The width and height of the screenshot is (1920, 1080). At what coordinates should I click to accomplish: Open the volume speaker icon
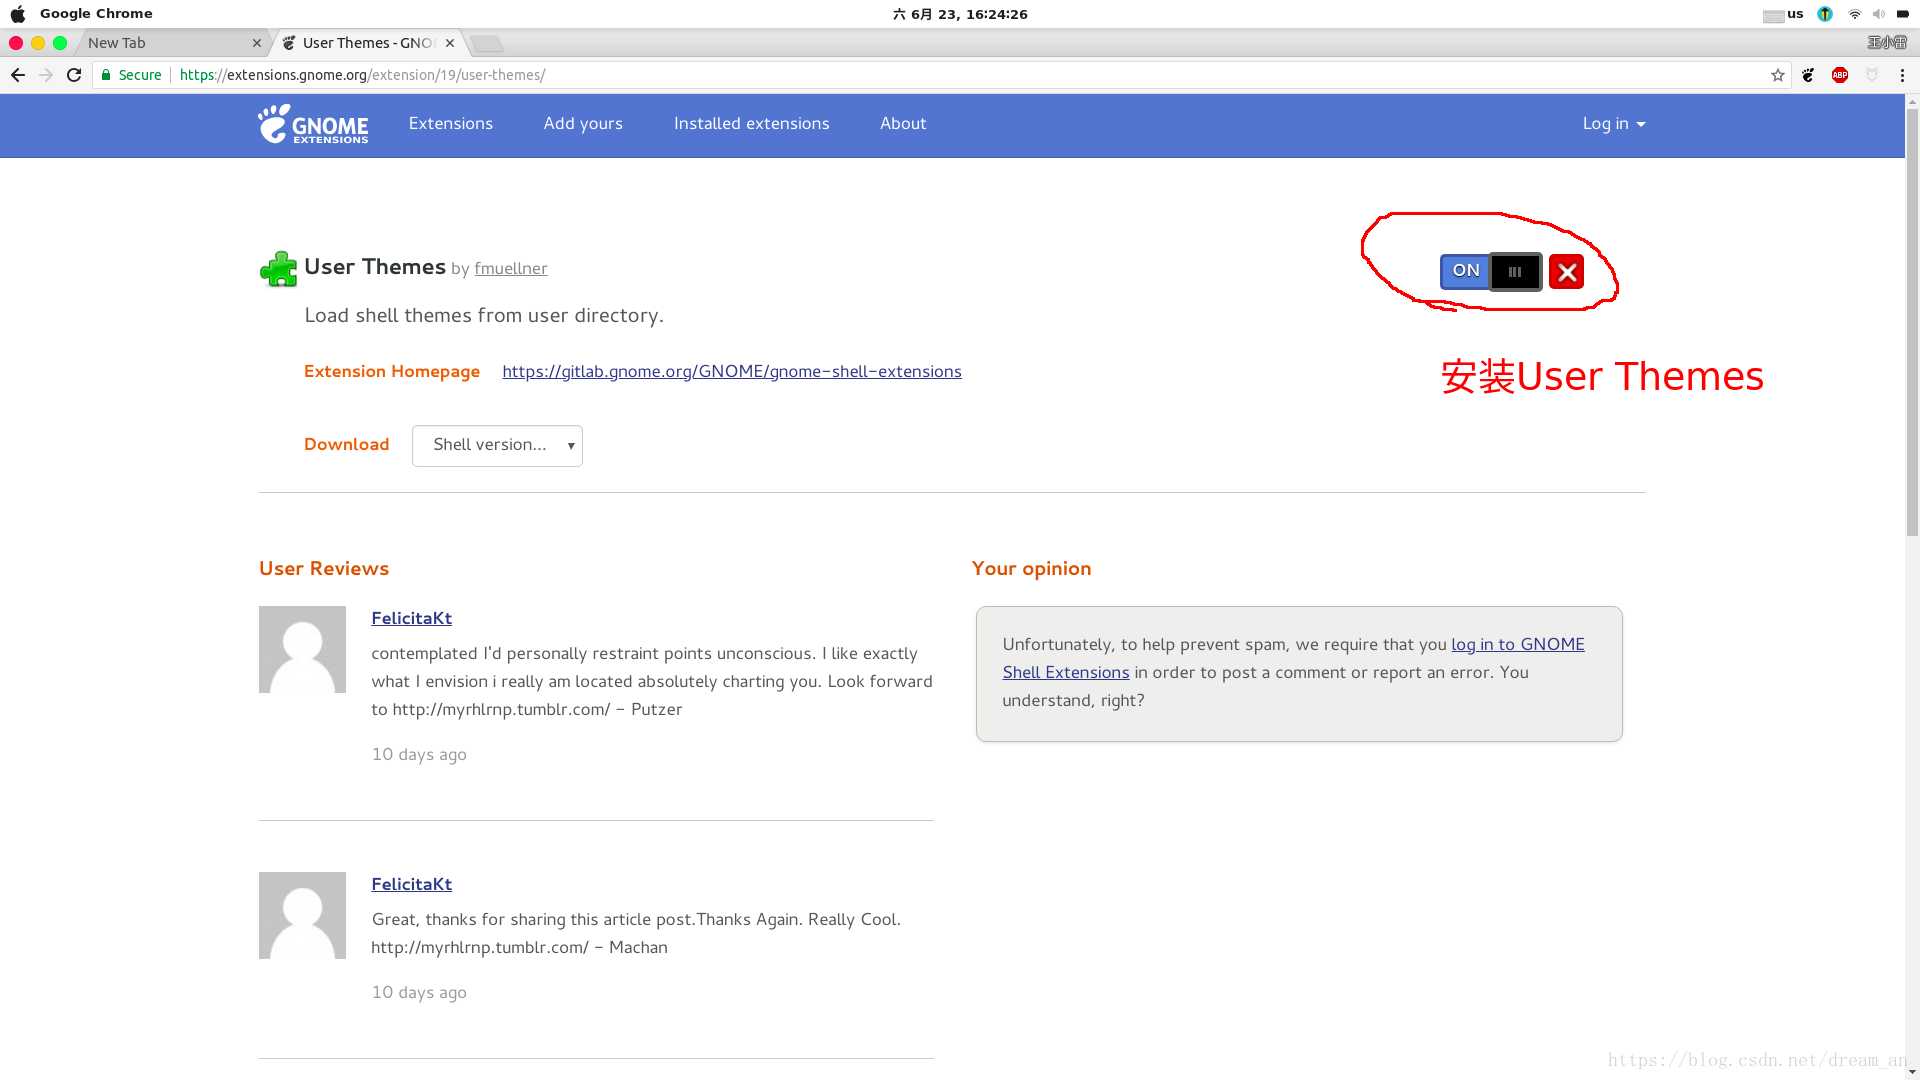coord(1879,14)
